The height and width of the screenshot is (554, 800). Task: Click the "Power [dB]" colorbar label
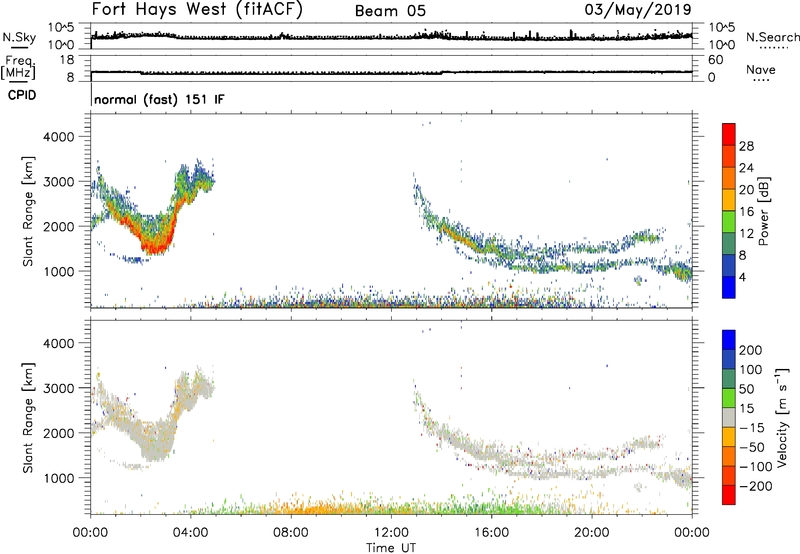(x=763, y=211)
